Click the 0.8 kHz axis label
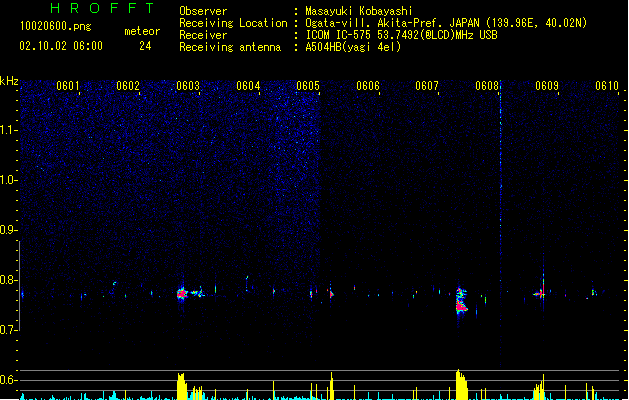The image size is (629, 400). [9, 280]
